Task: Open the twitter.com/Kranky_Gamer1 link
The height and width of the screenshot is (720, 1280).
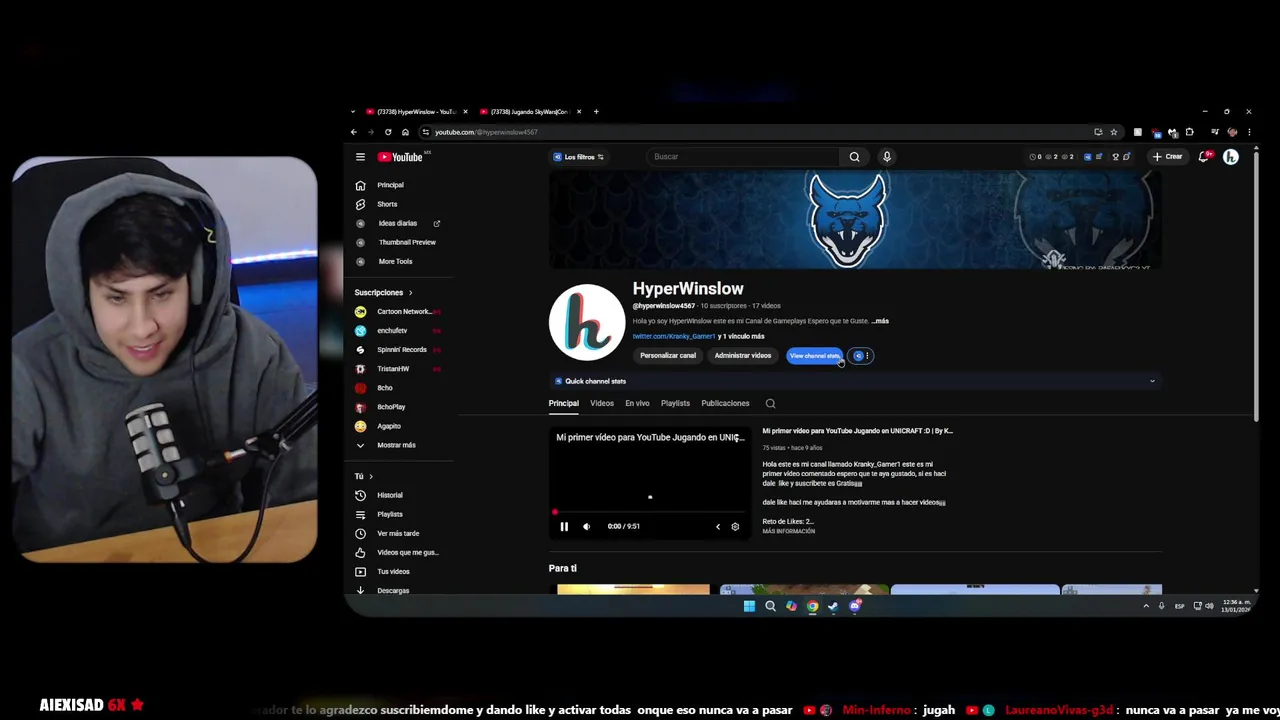Action: point(673,336)
